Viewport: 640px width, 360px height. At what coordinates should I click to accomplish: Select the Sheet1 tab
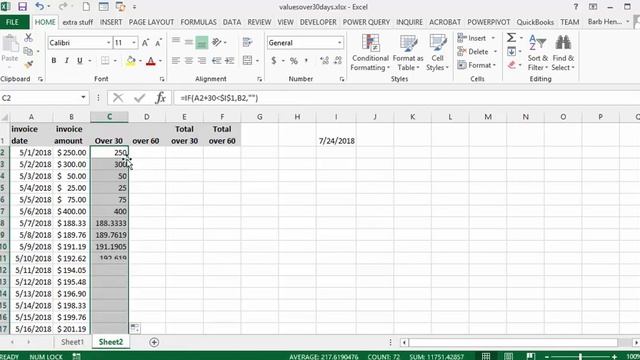tap(72, 342)
